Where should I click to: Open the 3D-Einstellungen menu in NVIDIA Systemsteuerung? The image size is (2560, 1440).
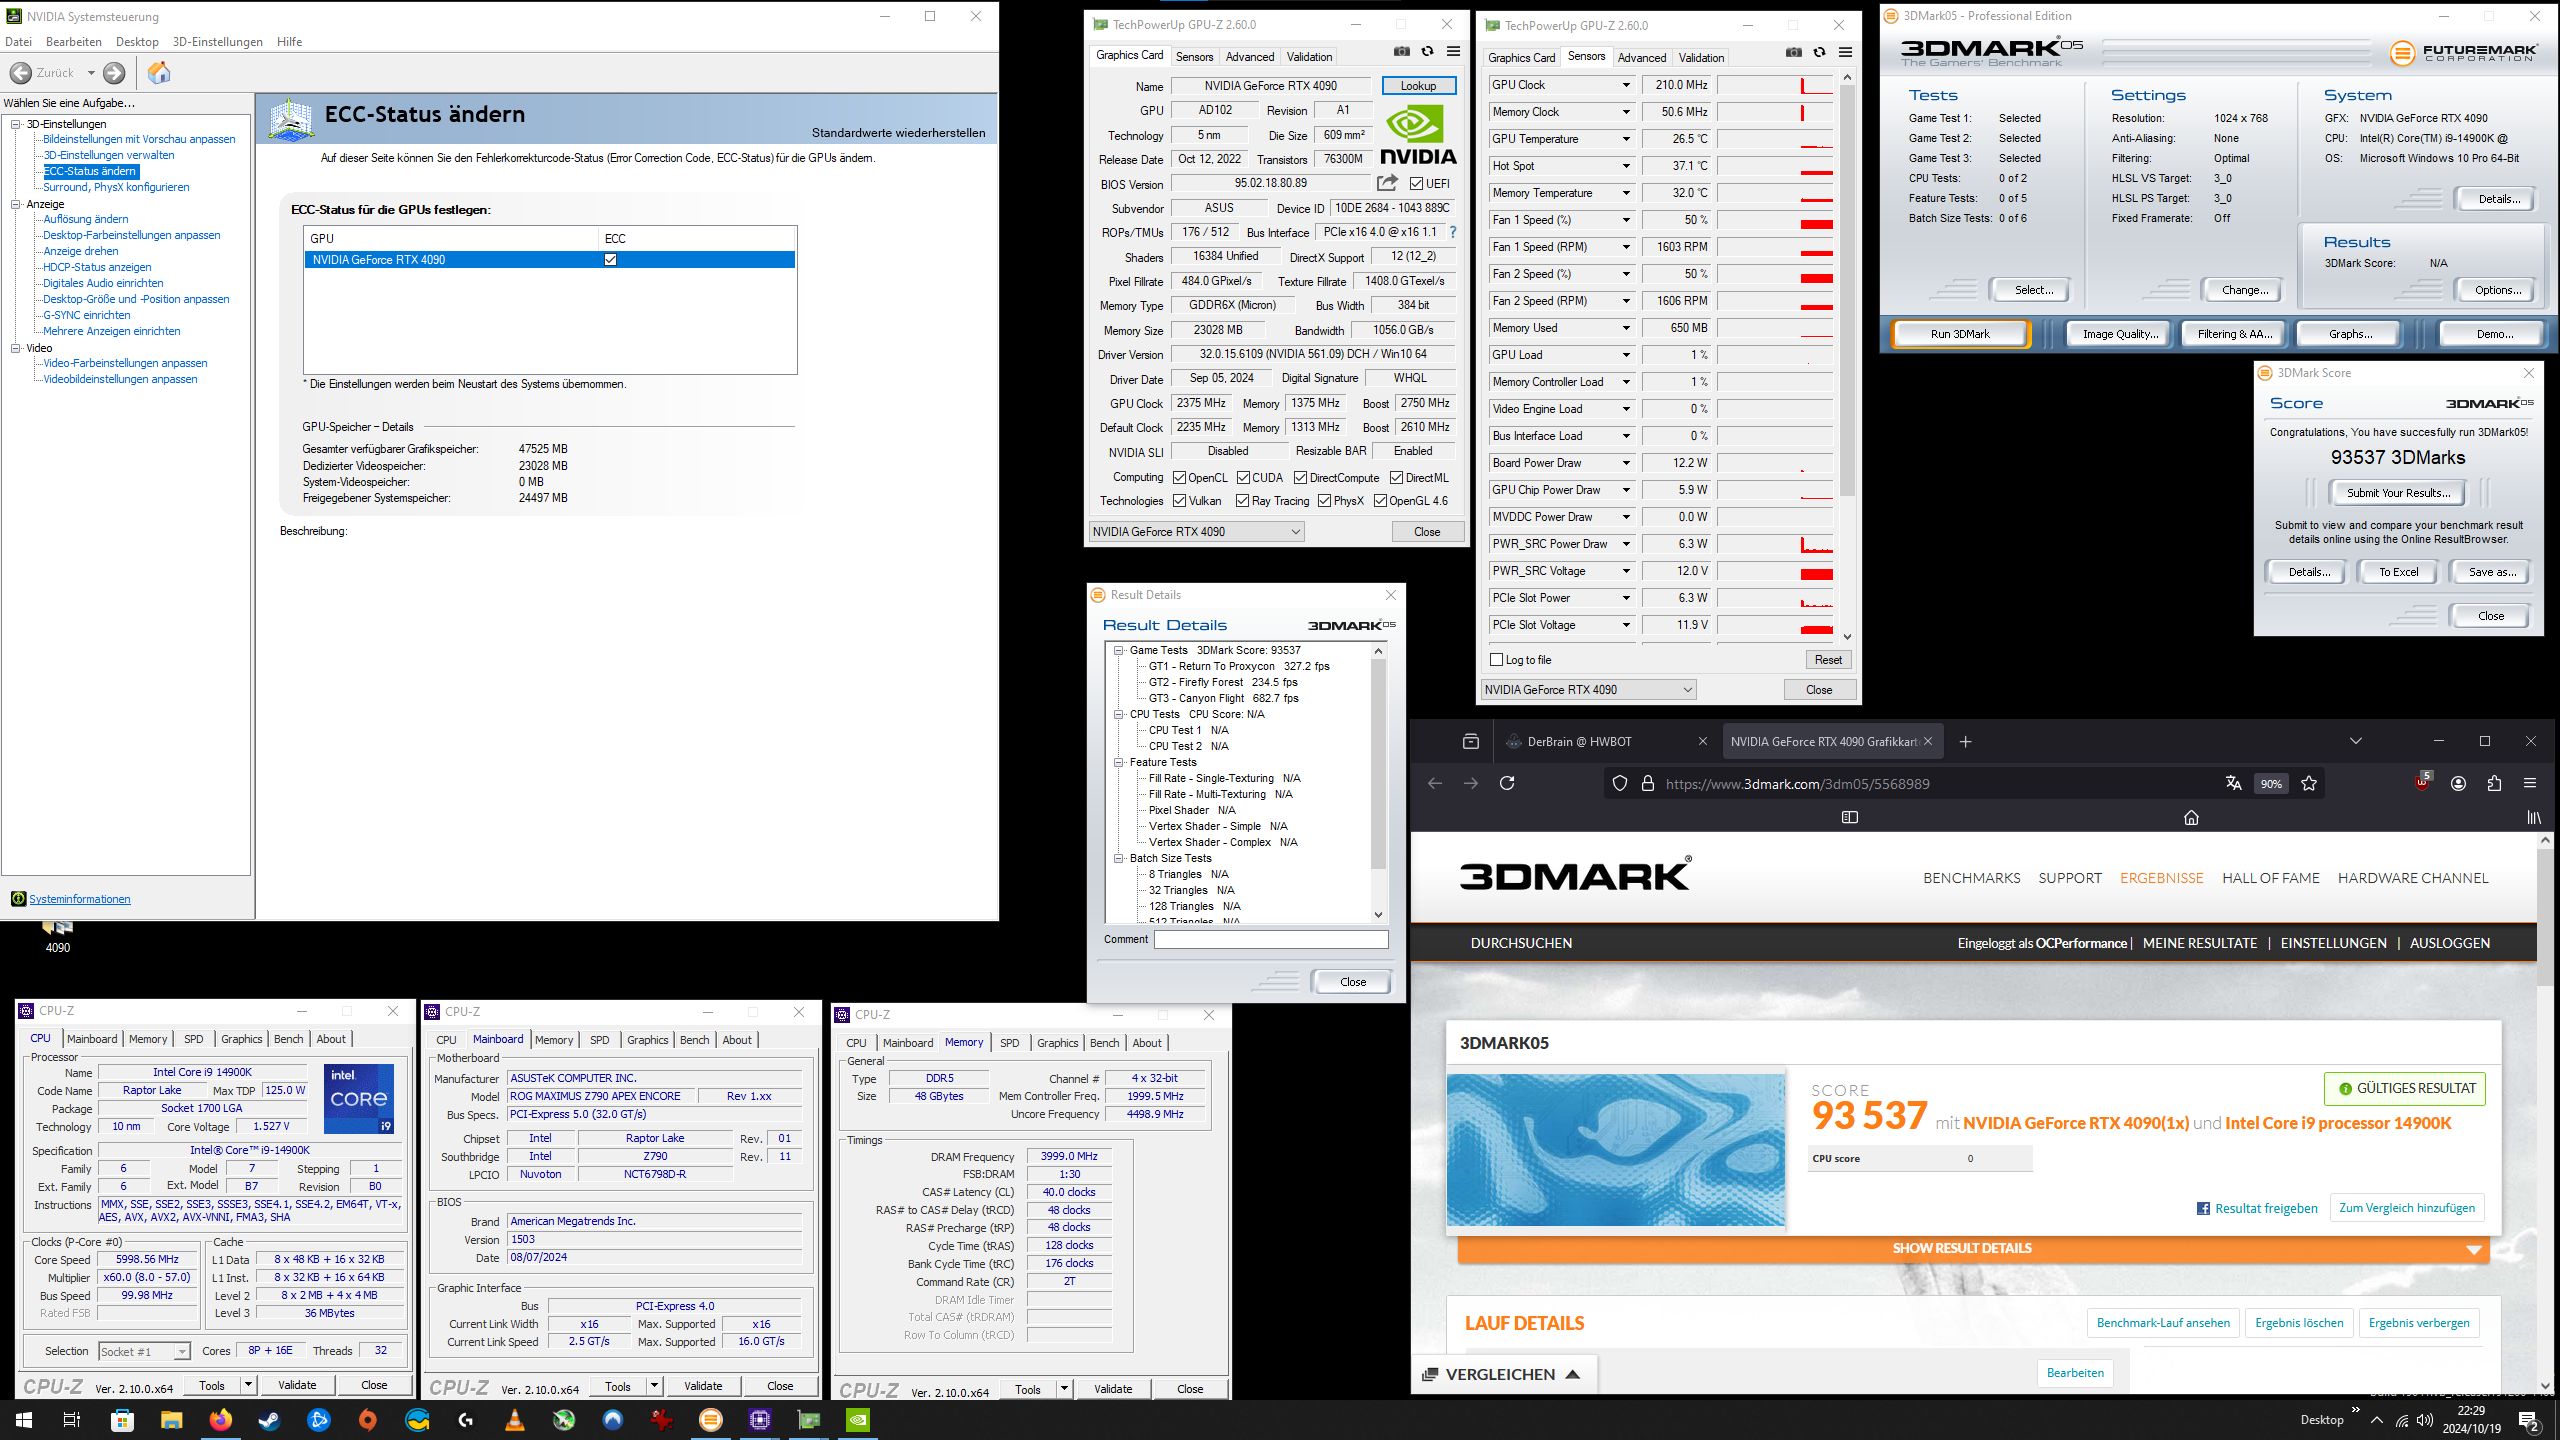(217, 41)
